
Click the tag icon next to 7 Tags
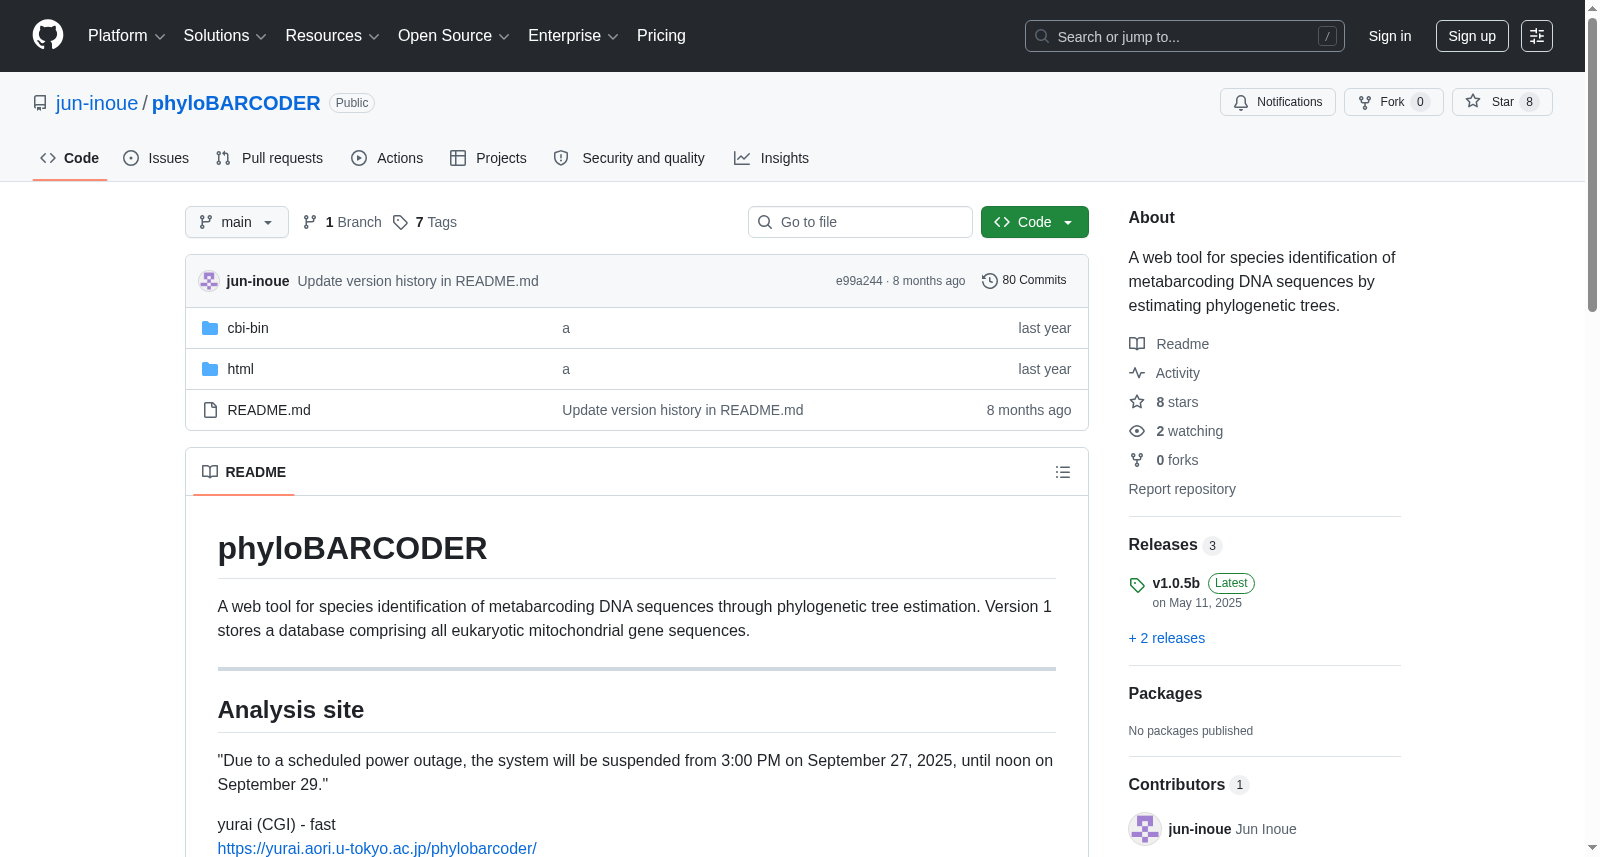pyautogui.click(x=400, y=222)
